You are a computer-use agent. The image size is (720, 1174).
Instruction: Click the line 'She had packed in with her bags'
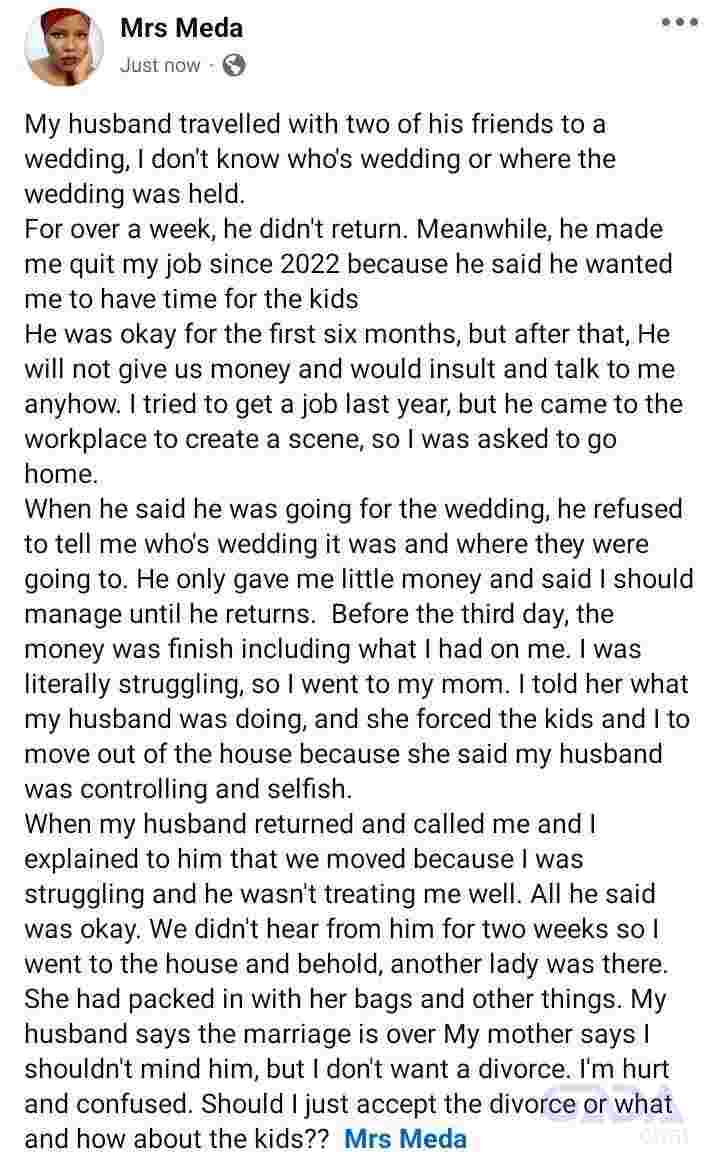[x=345, y=999]
